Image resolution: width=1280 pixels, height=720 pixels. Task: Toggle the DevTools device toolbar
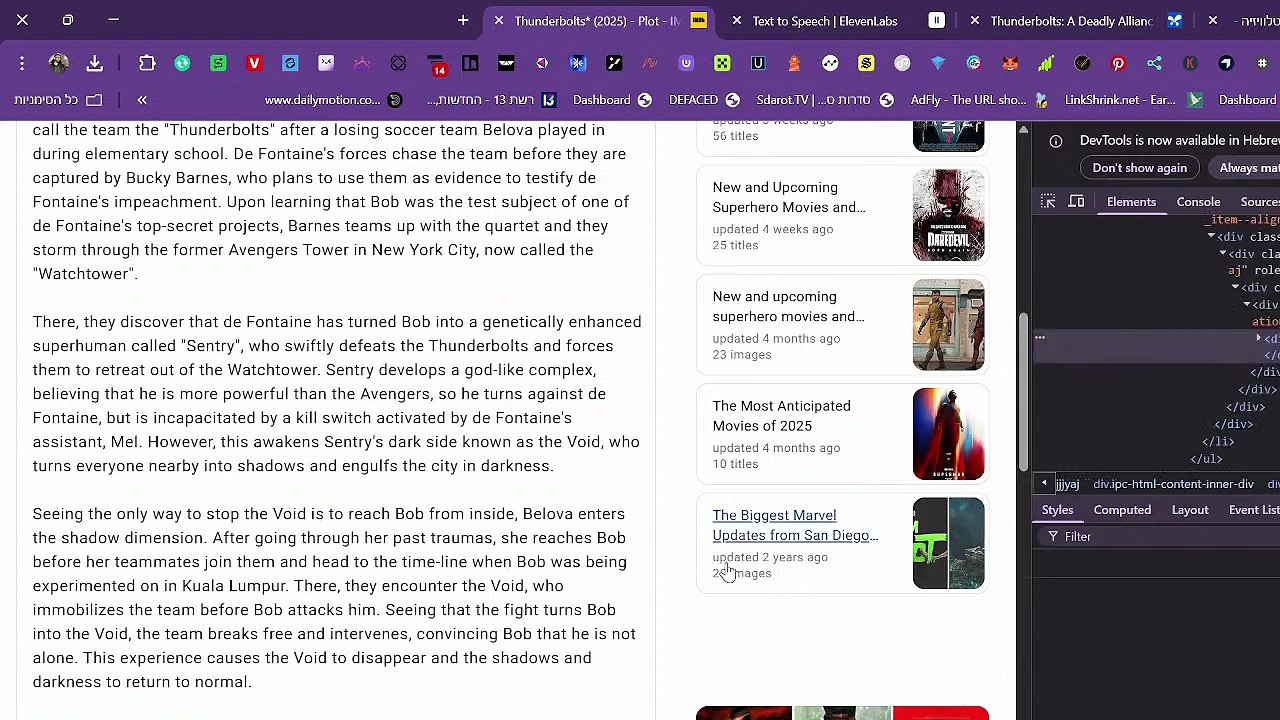(x=1076, y=202)
